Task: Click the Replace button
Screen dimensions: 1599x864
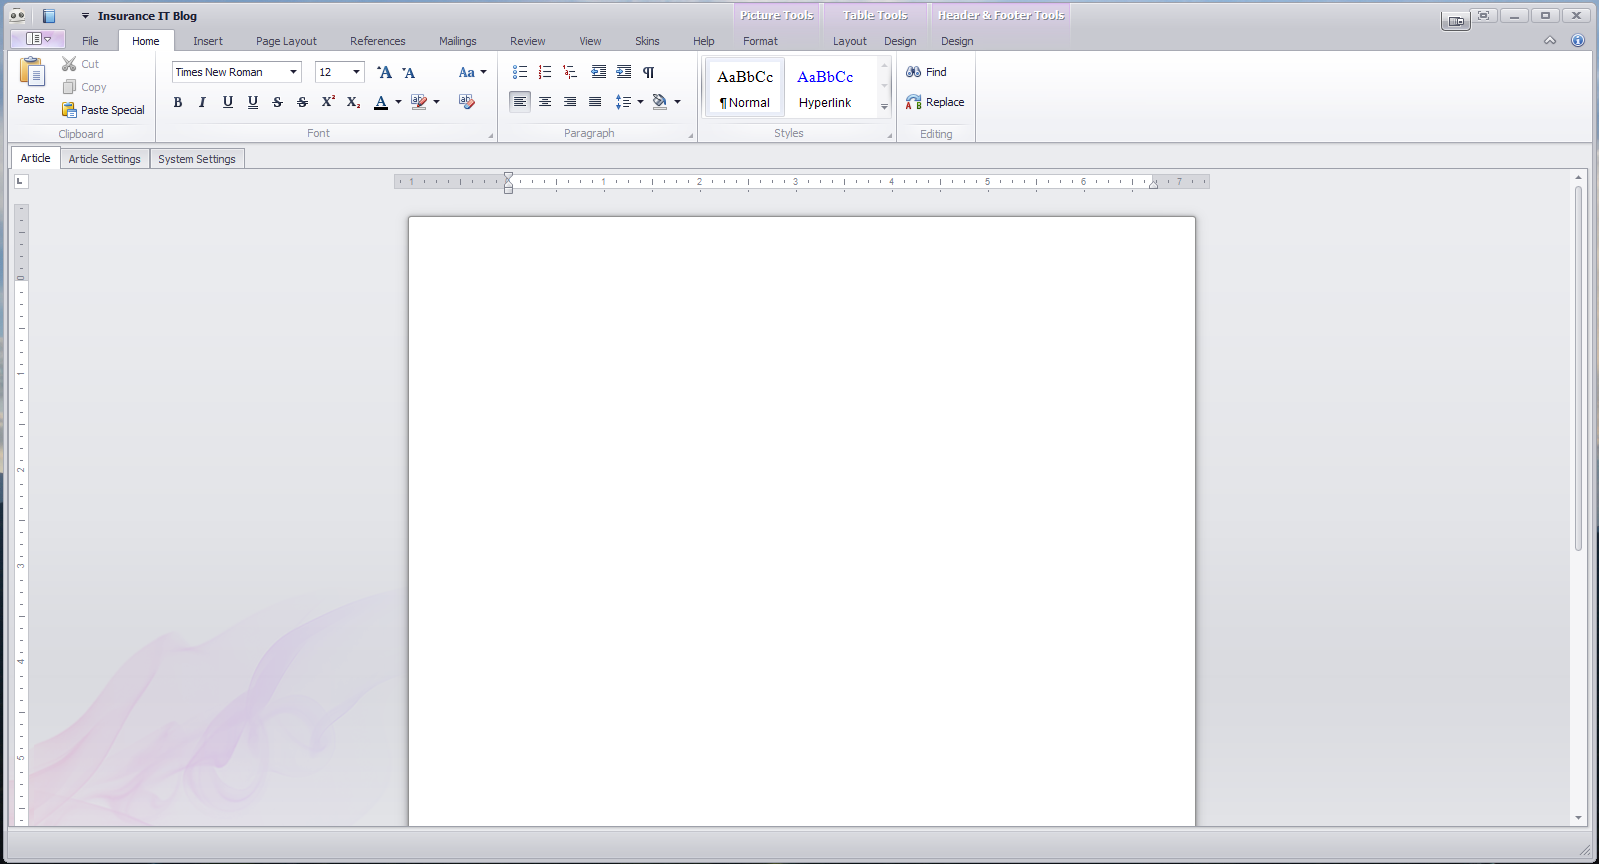Action: point(935,102)
